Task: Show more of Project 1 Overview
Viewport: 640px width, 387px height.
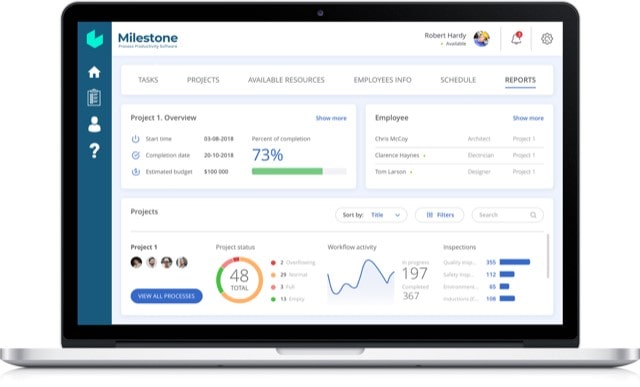Action: (331, 118)
